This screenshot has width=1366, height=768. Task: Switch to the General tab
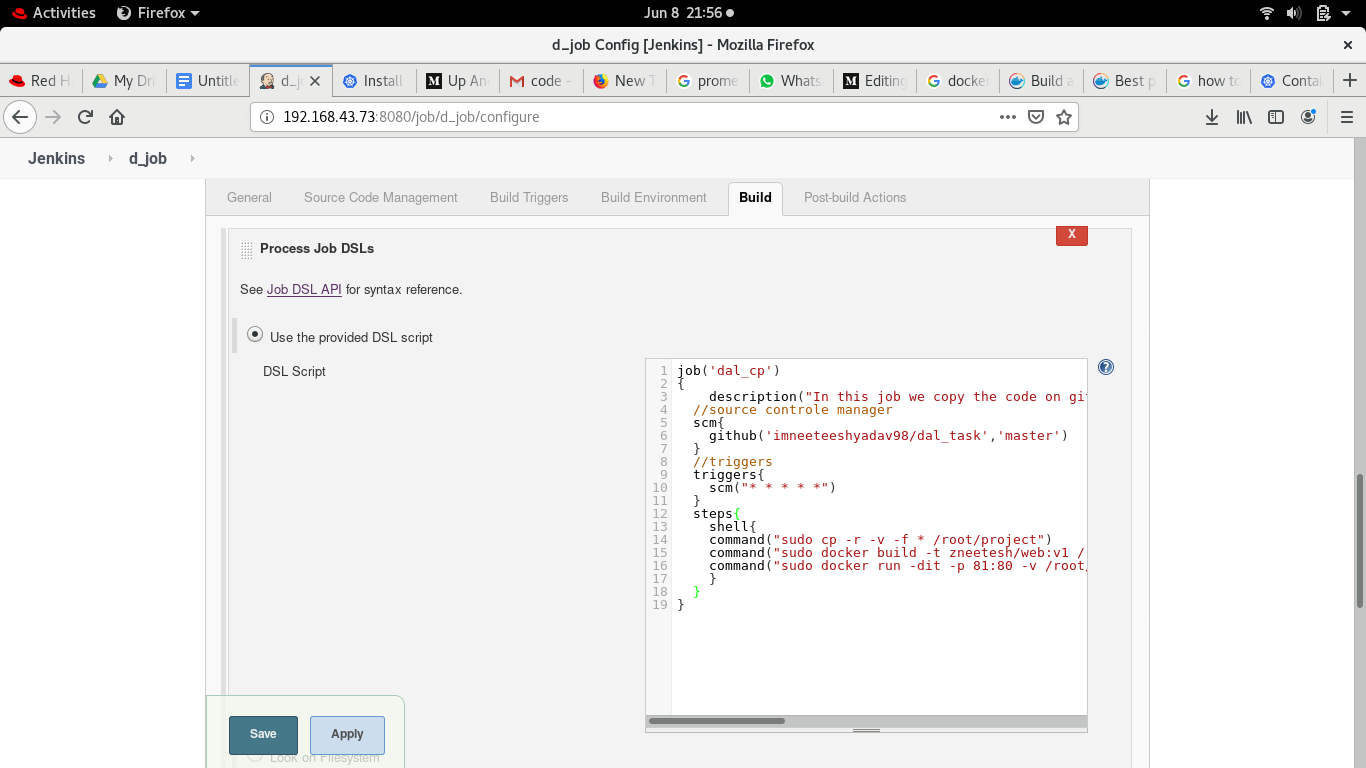tap(249, 198)
